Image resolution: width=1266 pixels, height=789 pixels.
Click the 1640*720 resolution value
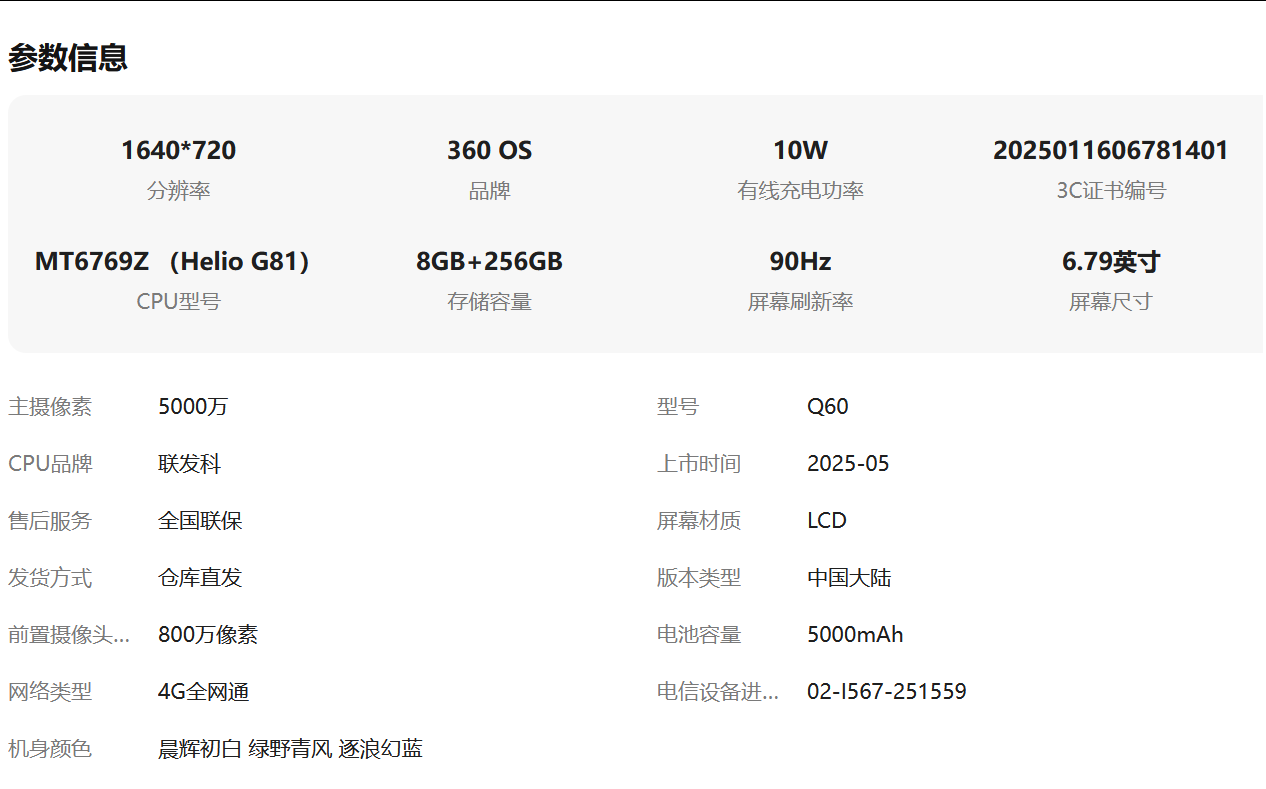click(x=178, y=151)
